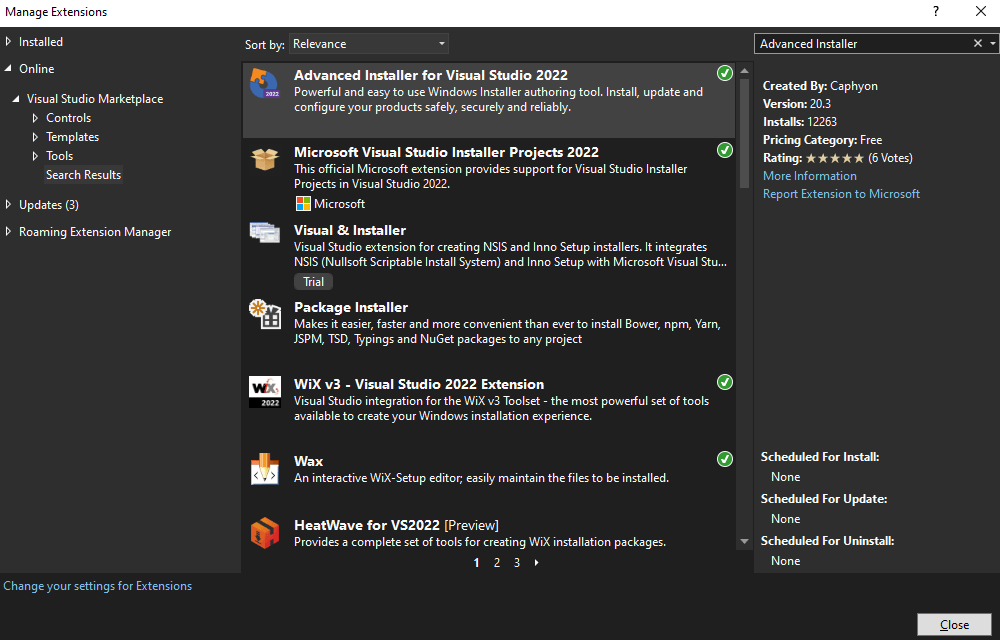Select the Package Installer extension title
This screenshot has width=1000, height=640.
pyautogui.click(x=351, y=307)
